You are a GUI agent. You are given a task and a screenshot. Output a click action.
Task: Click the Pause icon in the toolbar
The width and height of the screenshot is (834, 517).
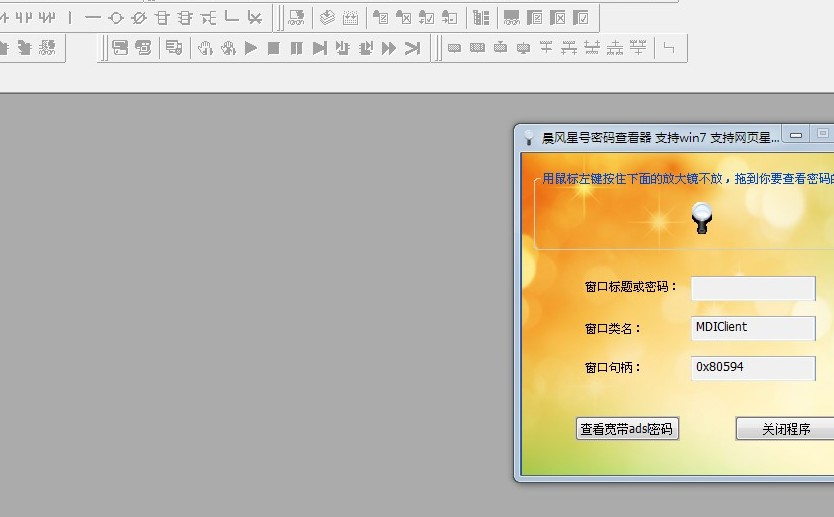(297, 48)
